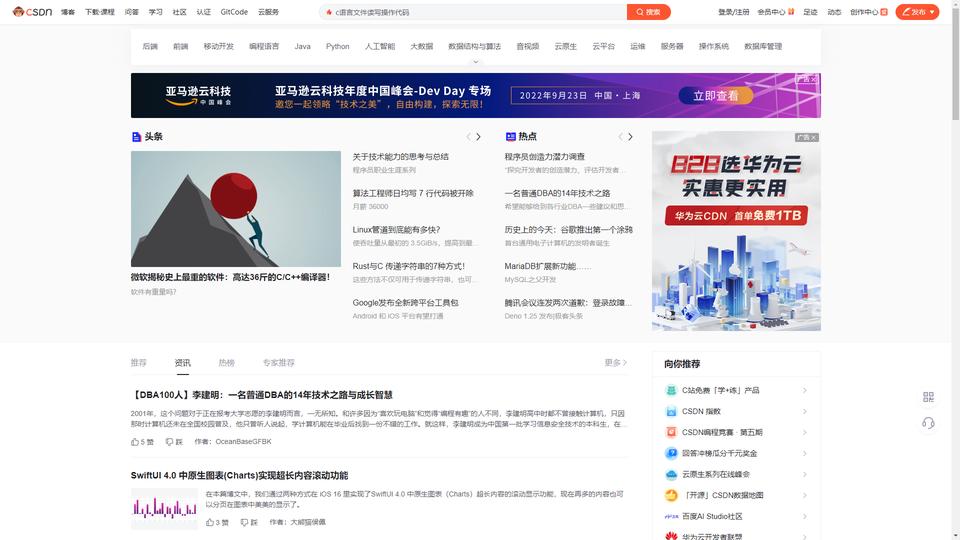The image size is (960, 540).
Task: Click 更多 link in feed tabs
Action: coord(615,362)
